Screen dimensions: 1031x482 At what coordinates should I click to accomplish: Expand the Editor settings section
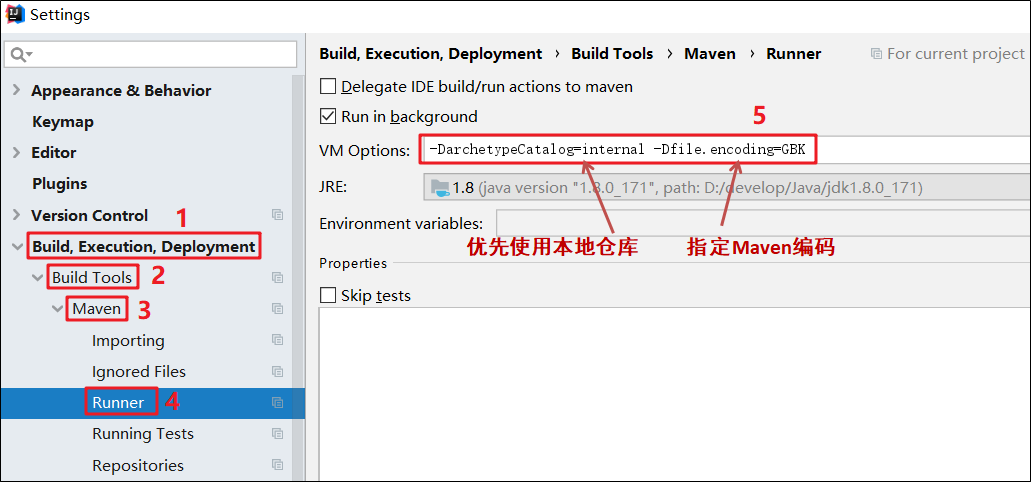[x=16, y=152]
